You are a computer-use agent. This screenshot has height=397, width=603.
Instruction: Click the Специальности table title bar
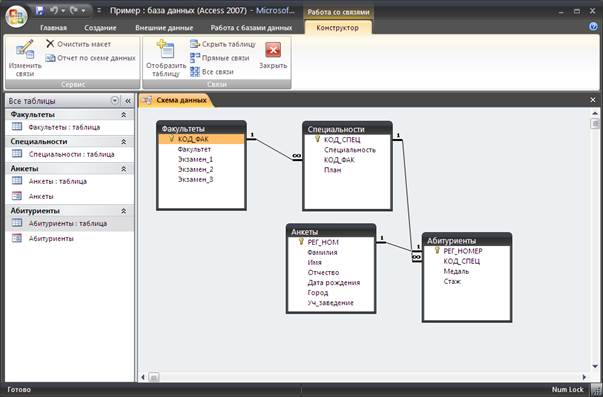[x=347, y=129]
